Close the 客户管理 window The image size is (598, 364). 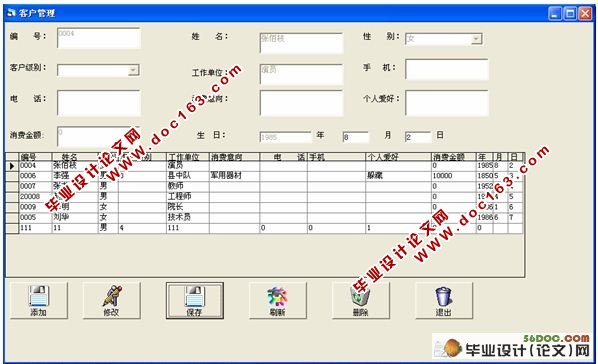click(585, 13)
